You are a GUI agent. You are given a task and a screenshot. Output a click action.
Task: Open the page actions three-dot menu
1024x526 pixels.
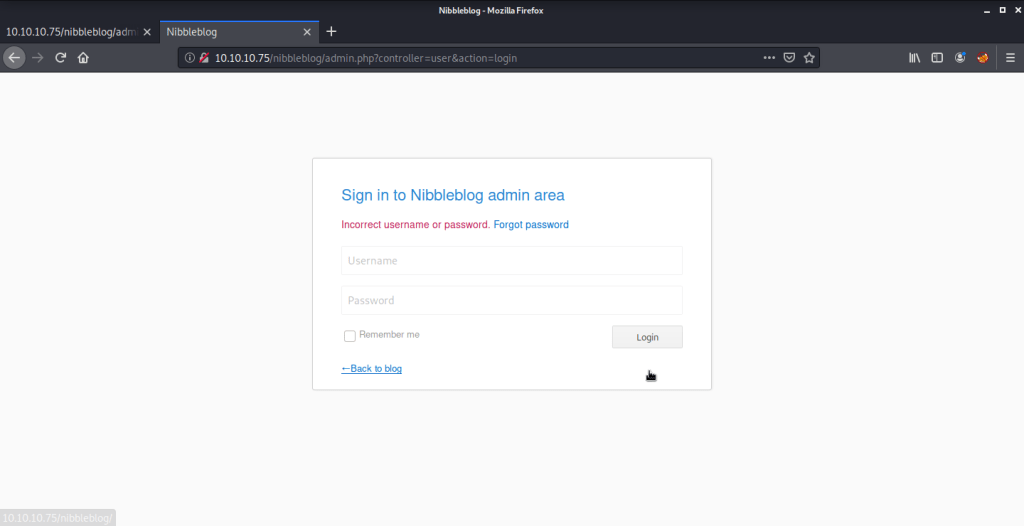click(768, 58)
